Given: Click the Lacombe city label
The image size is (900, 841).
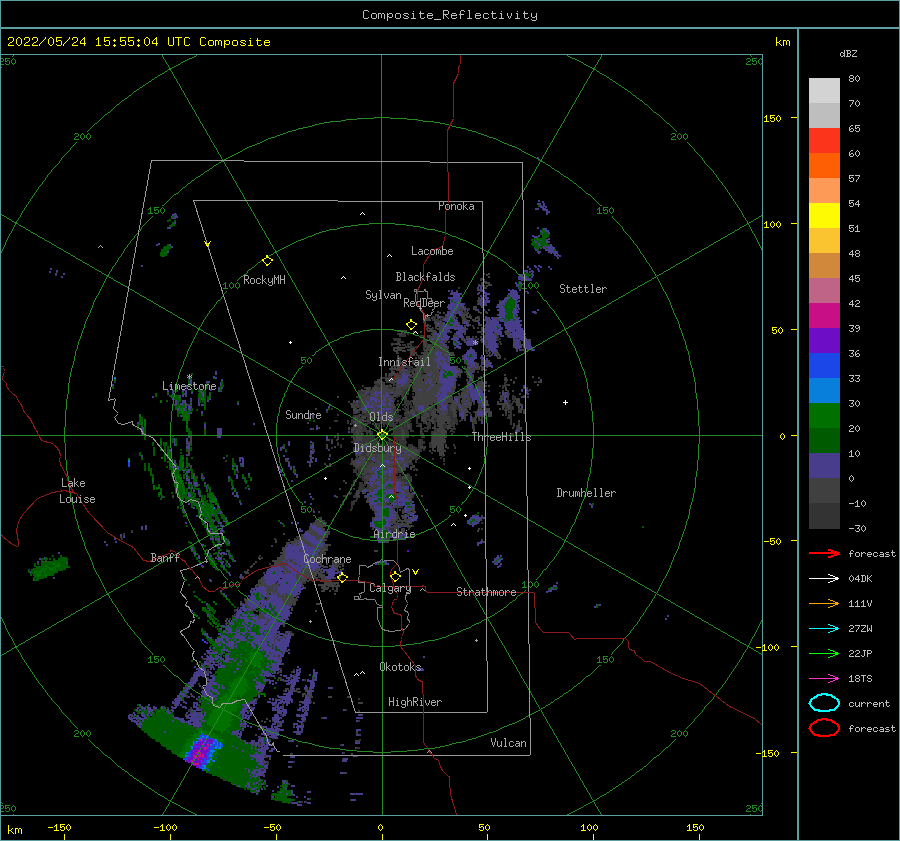Looking at the screenshot, I should (432, 251).
